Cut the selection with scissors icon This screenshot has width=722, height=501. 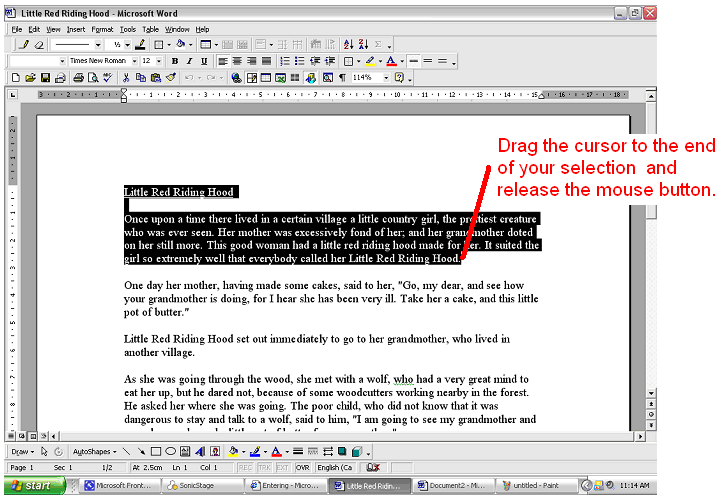point(126,78)
